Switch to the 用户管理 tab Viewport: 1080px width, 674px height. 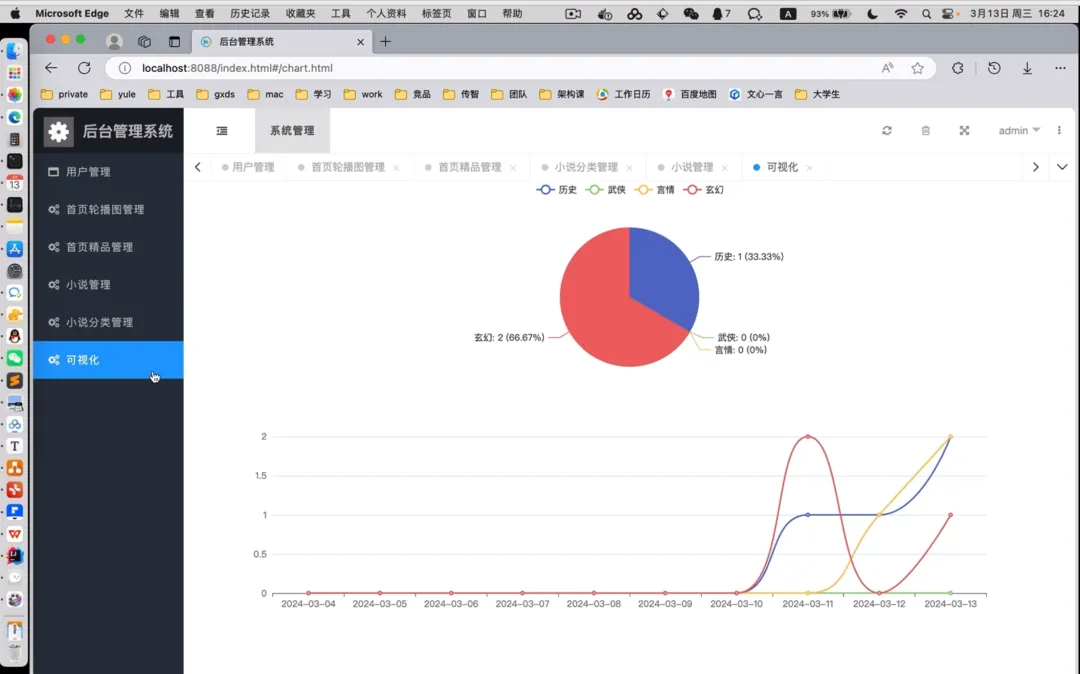(248, 167)
